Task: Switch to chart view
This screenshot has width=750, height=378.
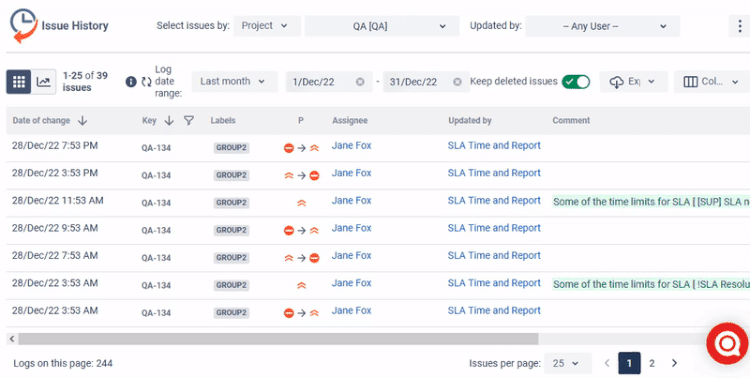Action: [x=44, y=82]
